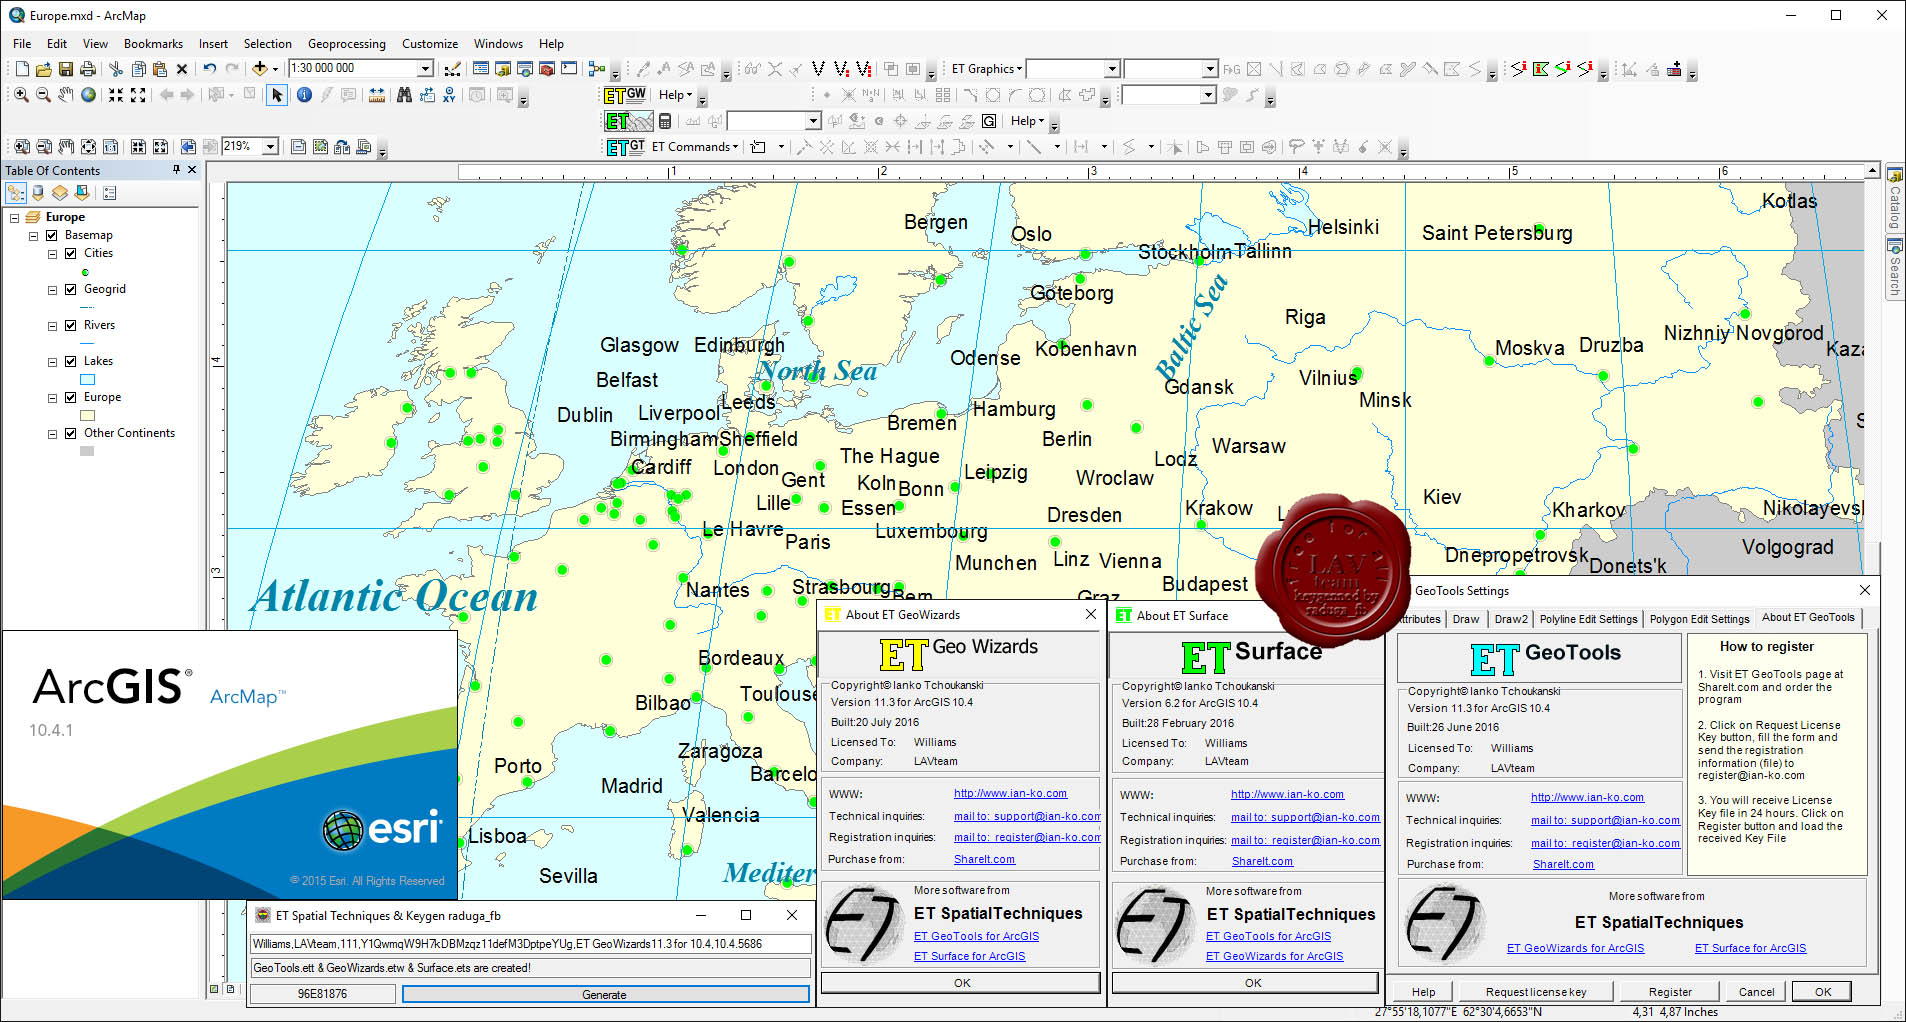Toggle visibility of Cities layer
This screenshot has width=1906, height=1022.
click(x=71, y=254)
